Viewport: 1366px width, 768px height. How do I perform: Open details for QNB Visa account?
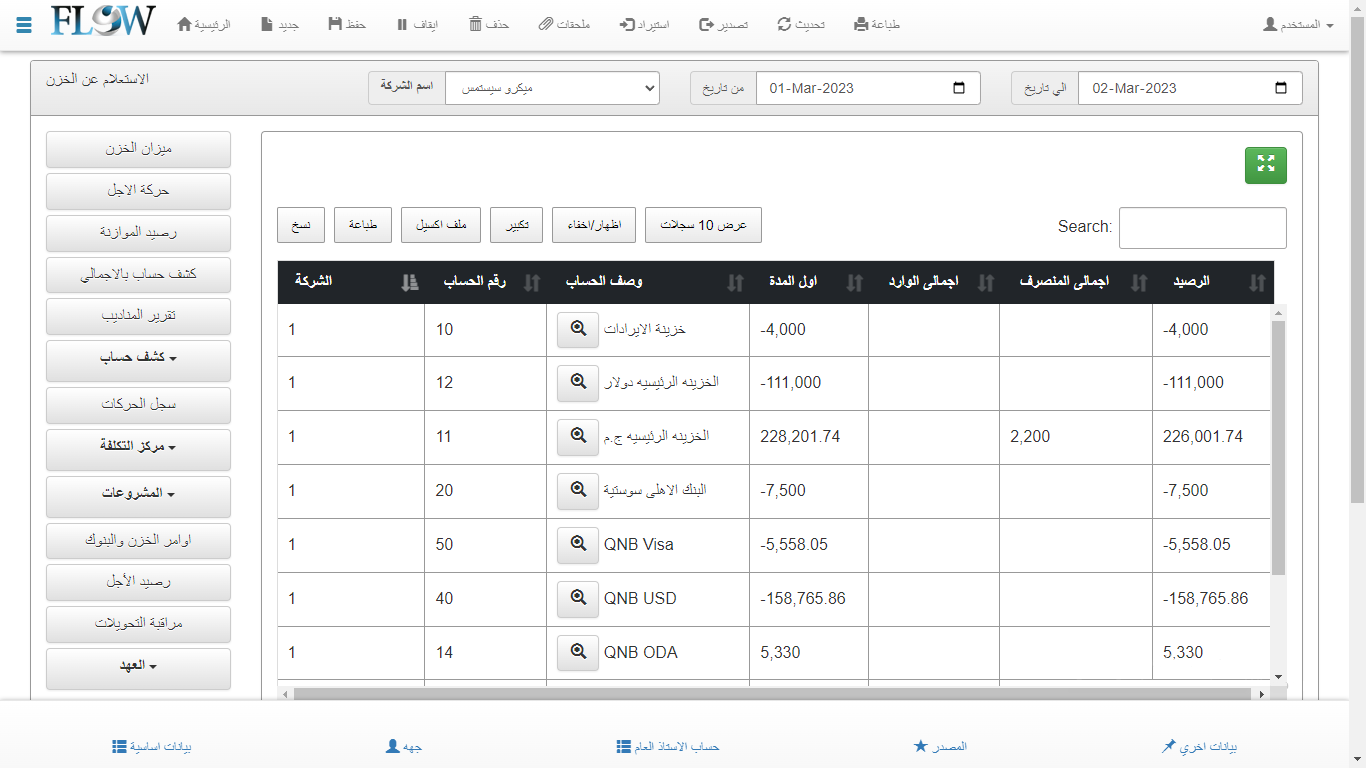pyautogui.click(x=577, y=545)
